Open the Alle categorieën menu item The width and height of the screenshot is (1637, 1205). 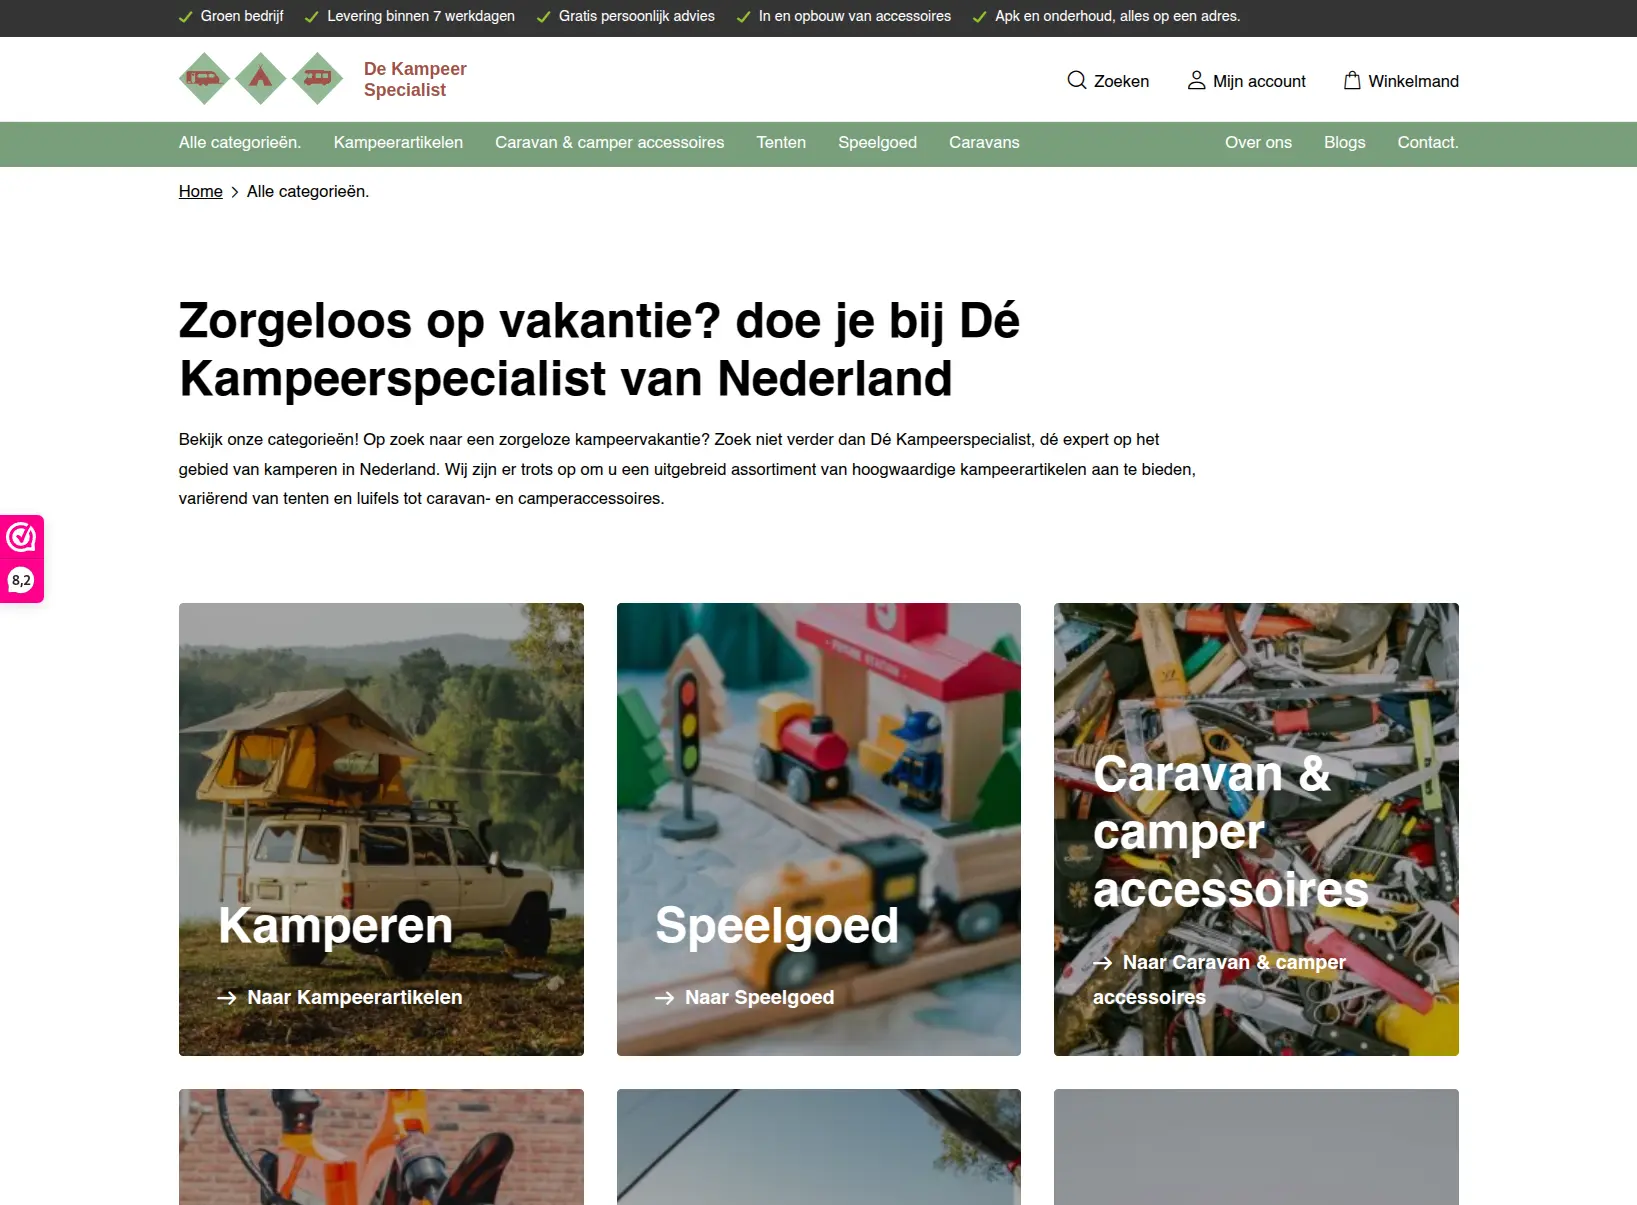240,142
